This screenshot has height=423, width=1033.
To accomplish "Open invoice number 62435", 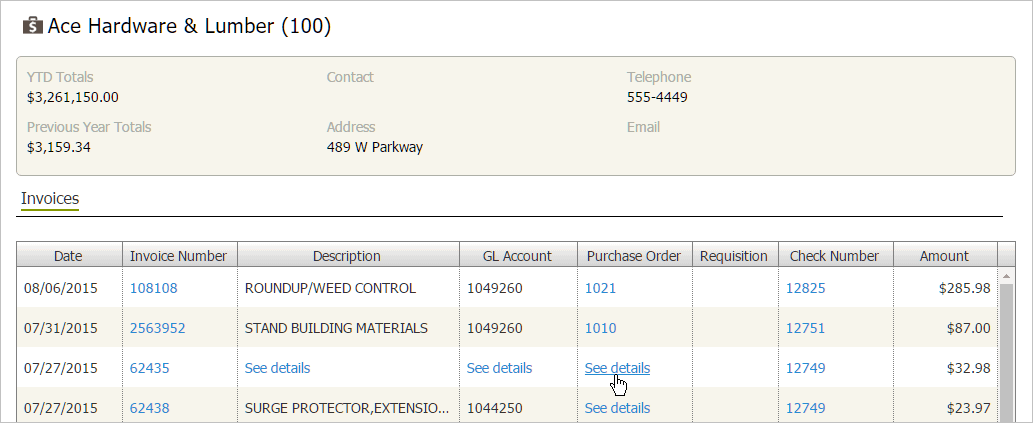I will [150, 368].
